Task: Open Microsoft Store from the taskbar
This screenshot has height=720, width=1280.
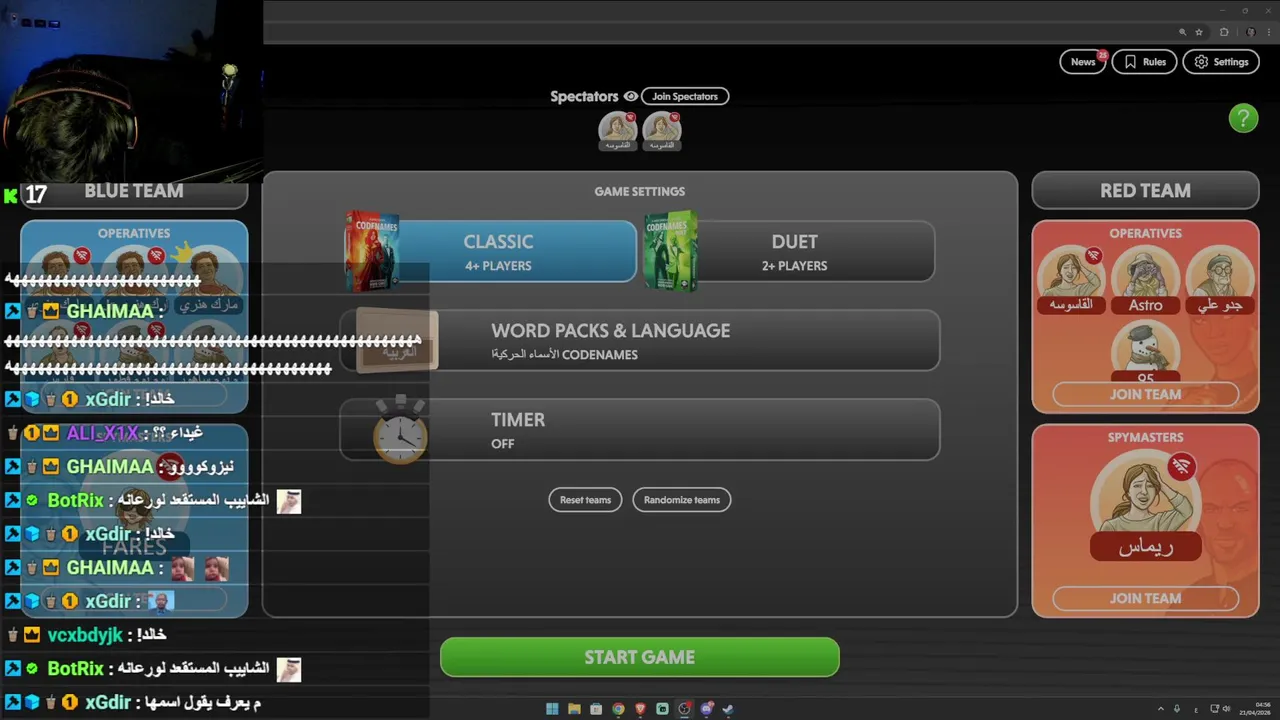Action: pos(596,709)
